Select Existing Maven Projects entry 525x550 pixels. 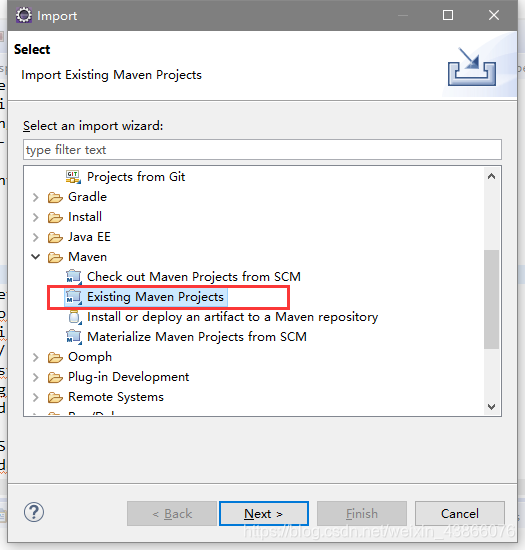click(155, 297)
